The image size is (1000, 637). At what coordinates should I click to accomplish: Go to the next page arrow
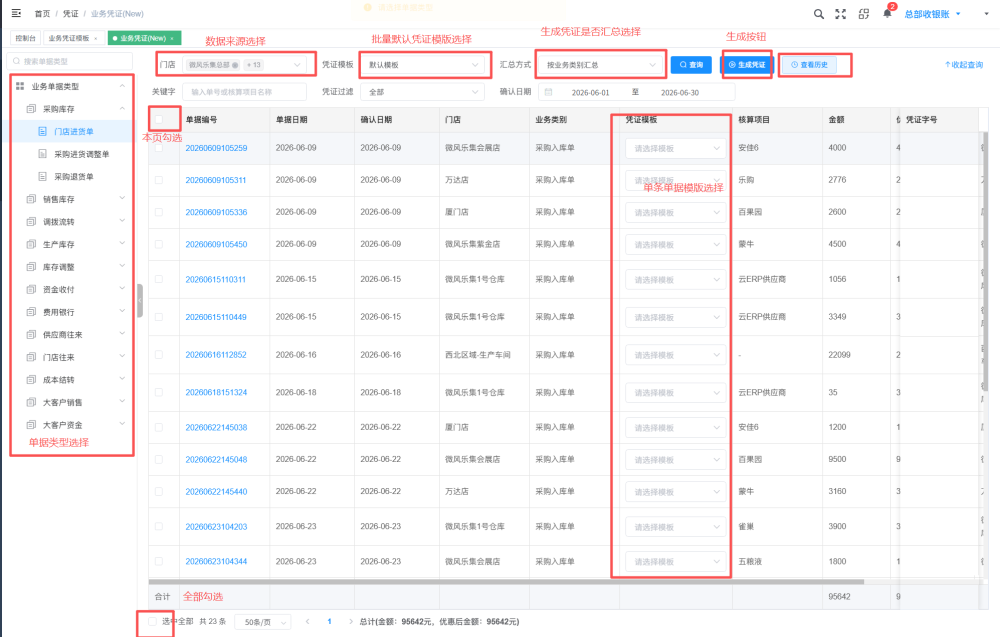point(351,621)
